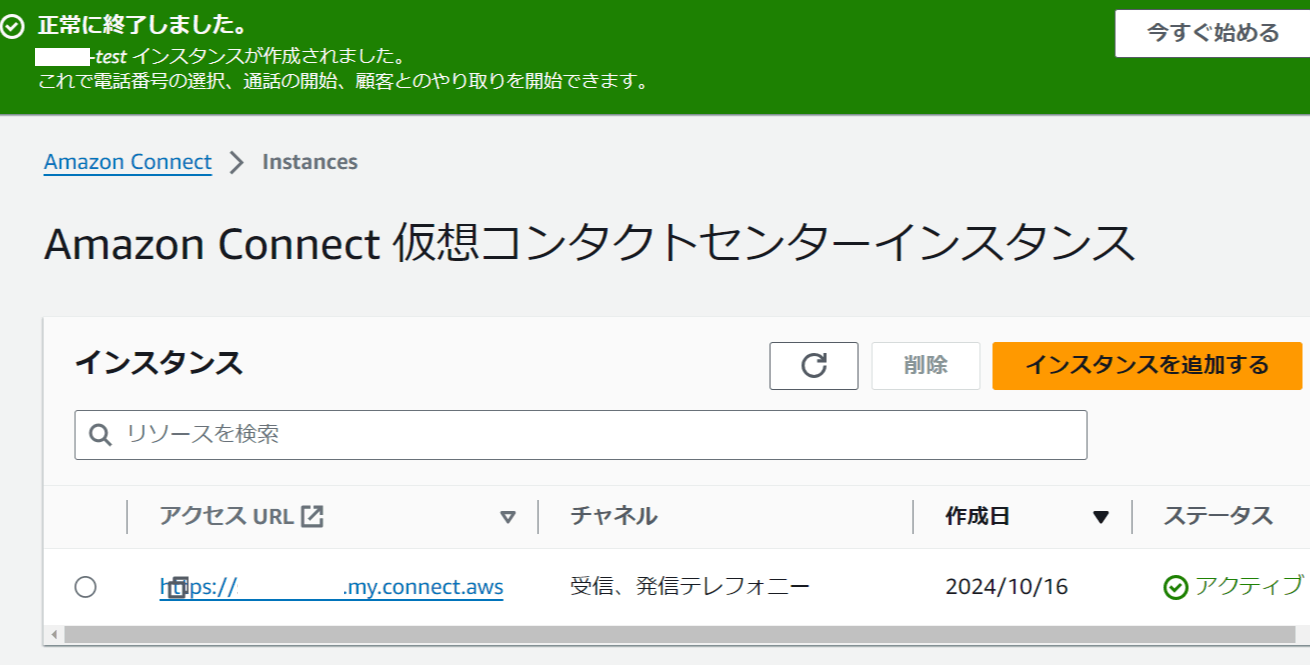This screenshot has height=665, width=1310.
Task: Click the アクティブ status text
Action: pyautogui.click(x=1250, y=586)
